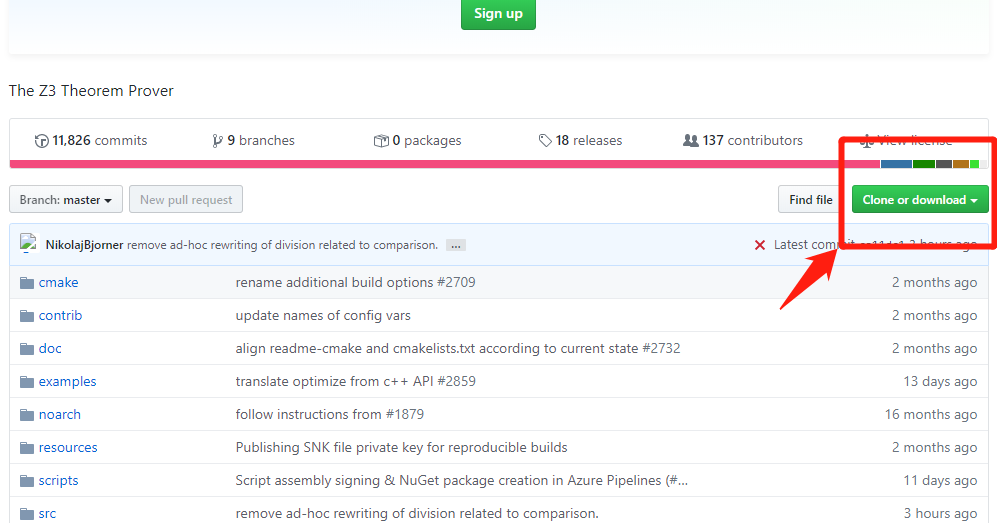Click the commits history clock icon
Image resolution: width=997 pixels, height=523 pixels.
point(41,141)
